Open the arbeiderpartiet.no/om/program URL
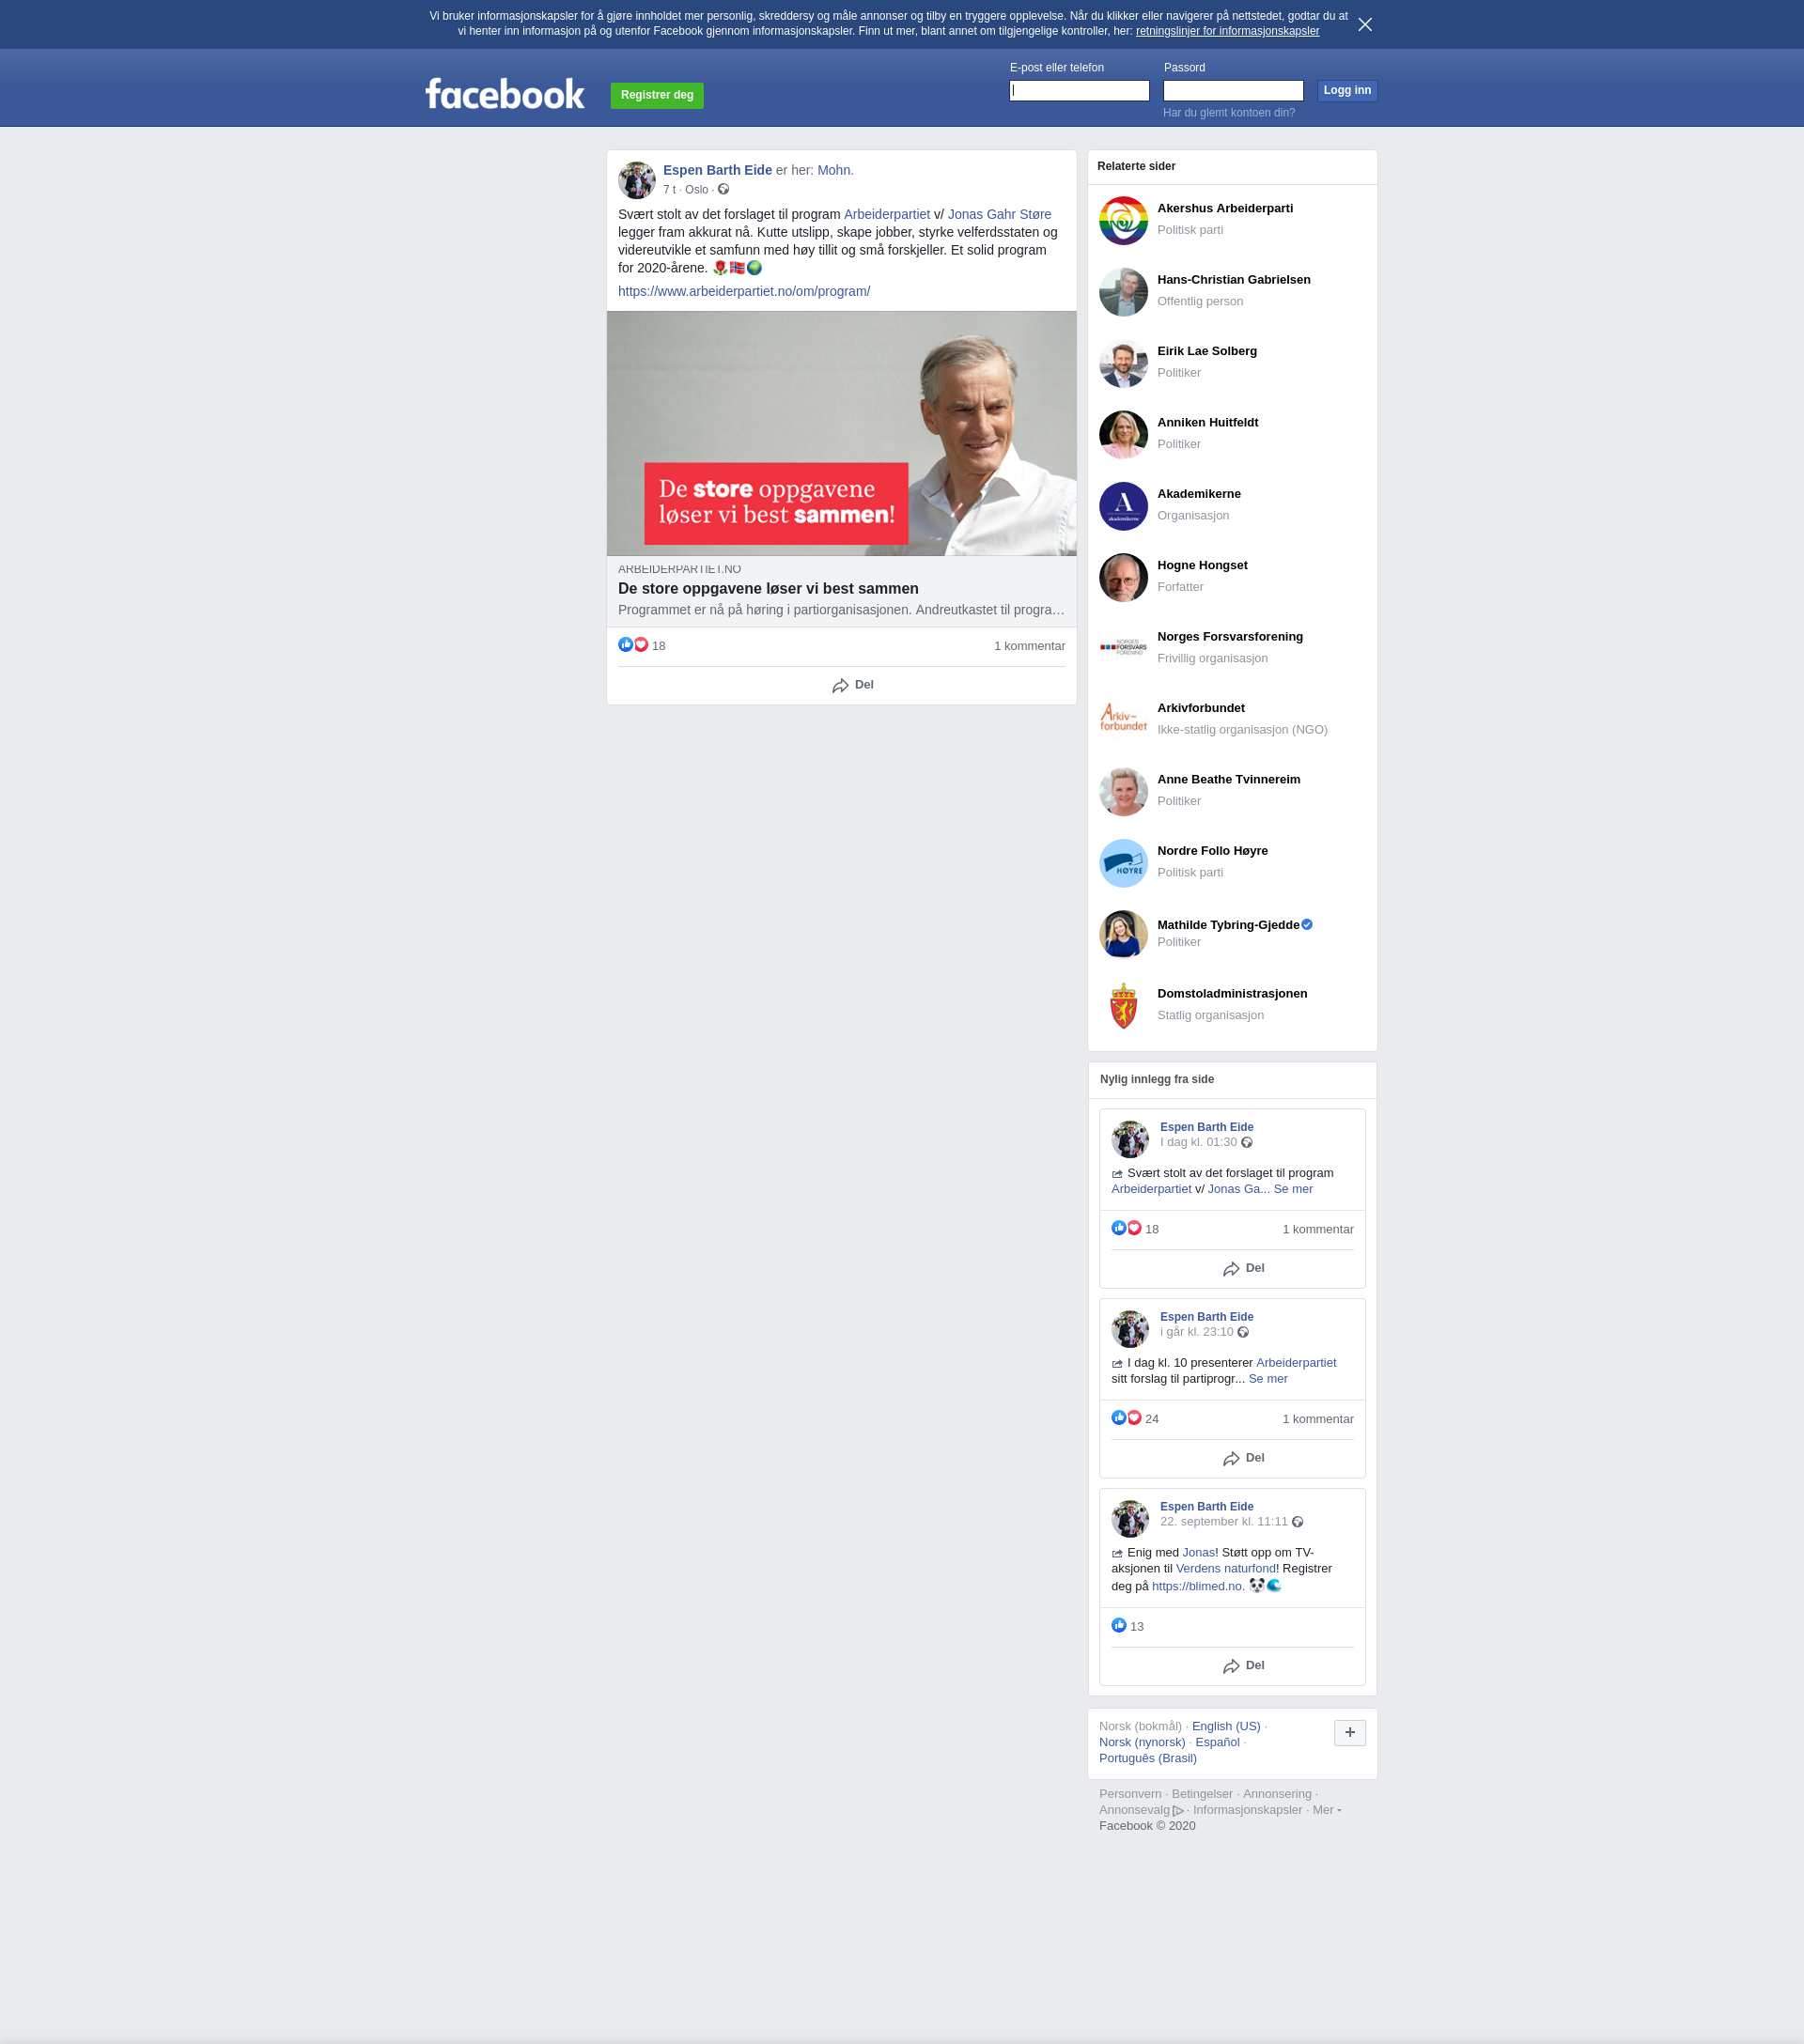This screenshot has height=2044, width=1804. coord(743,291)
